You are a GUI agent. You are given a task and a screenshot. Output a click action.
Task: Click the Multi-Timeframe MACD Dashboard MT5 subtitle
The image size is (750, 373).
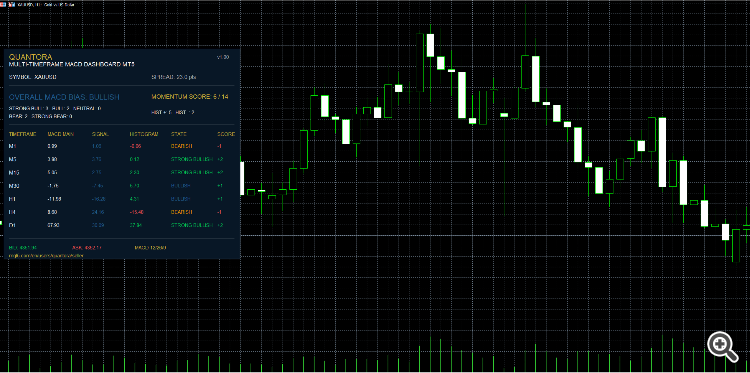point(72,64)
